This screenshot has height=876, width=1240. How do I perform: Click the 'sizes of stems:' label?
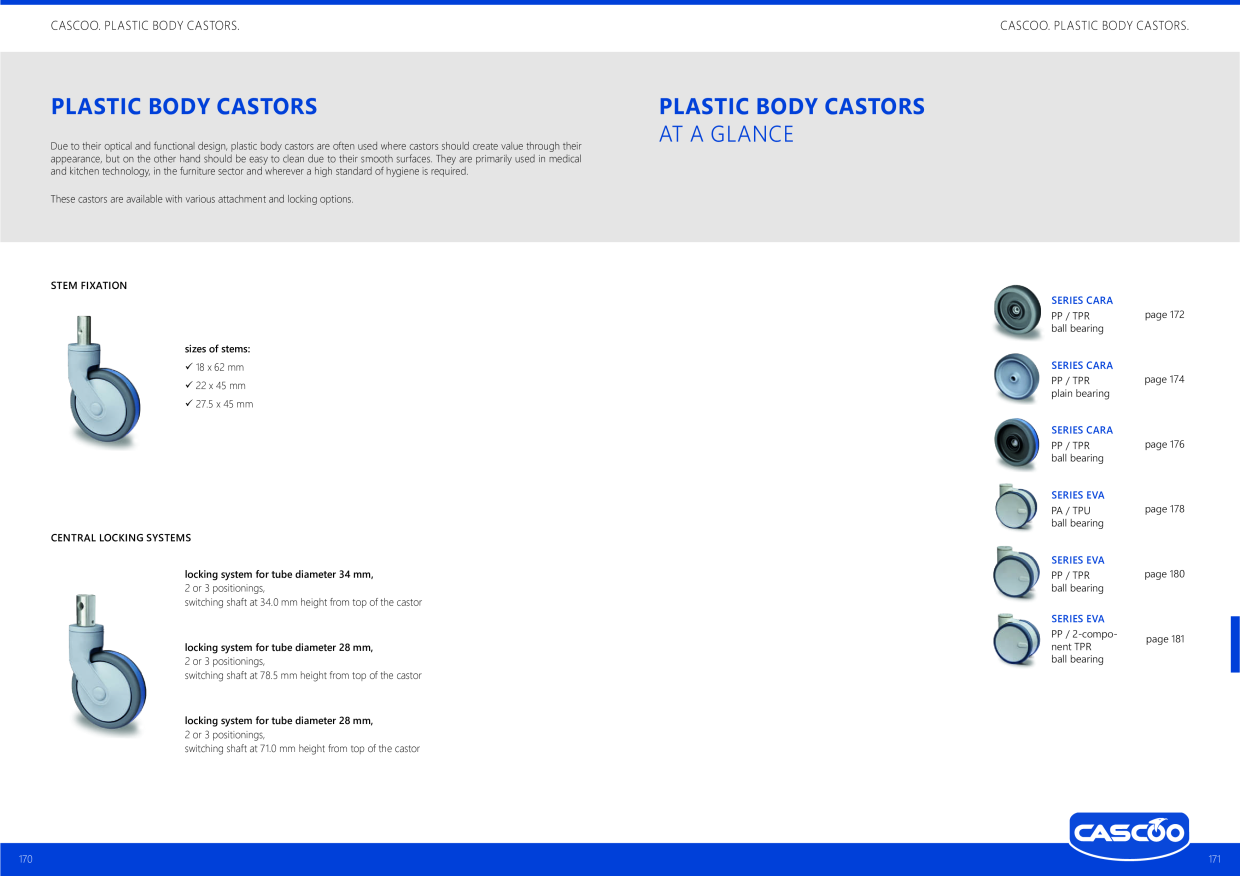pyautogui.click(x=217, y=349)
